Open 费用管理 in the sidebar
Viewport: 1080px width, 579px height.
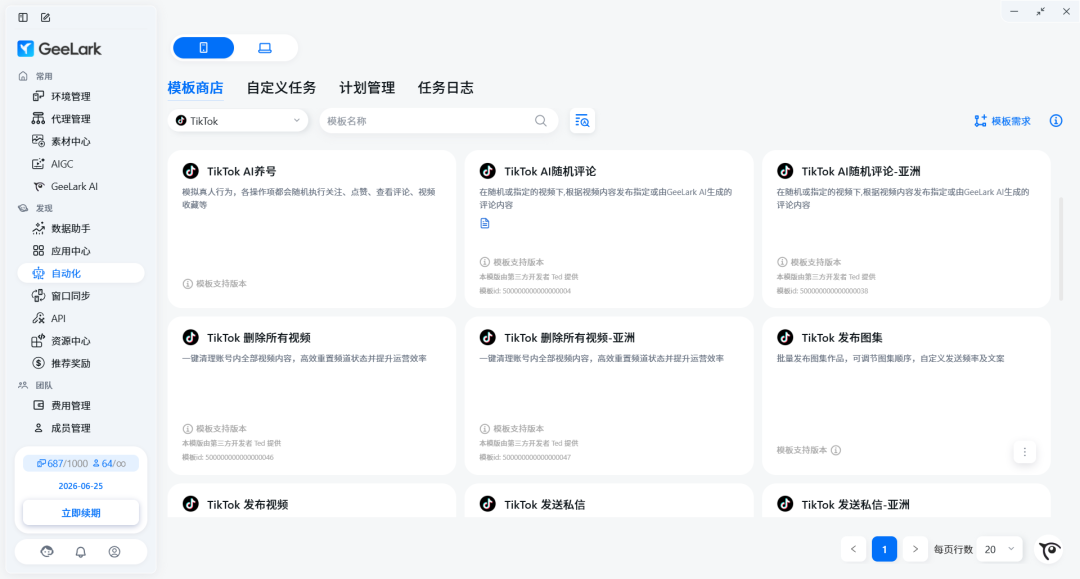pyautogui.click(x=81, y=406)
